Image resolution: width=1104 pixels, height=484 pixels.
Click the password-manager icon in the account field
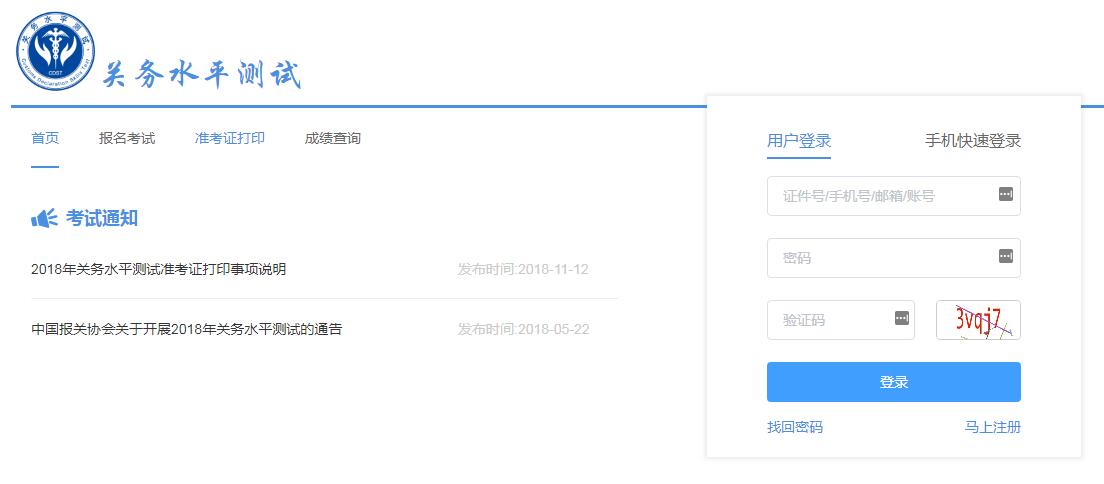(x=1005, y=194)
